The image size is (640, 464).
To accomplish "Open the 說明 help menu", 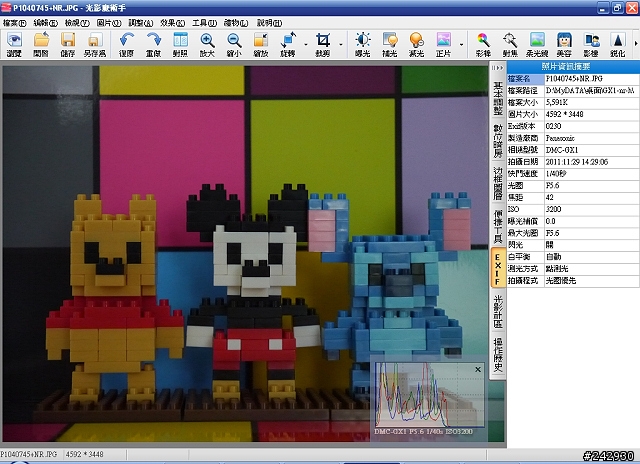I will pyautogui.click(x=269, y=23).
